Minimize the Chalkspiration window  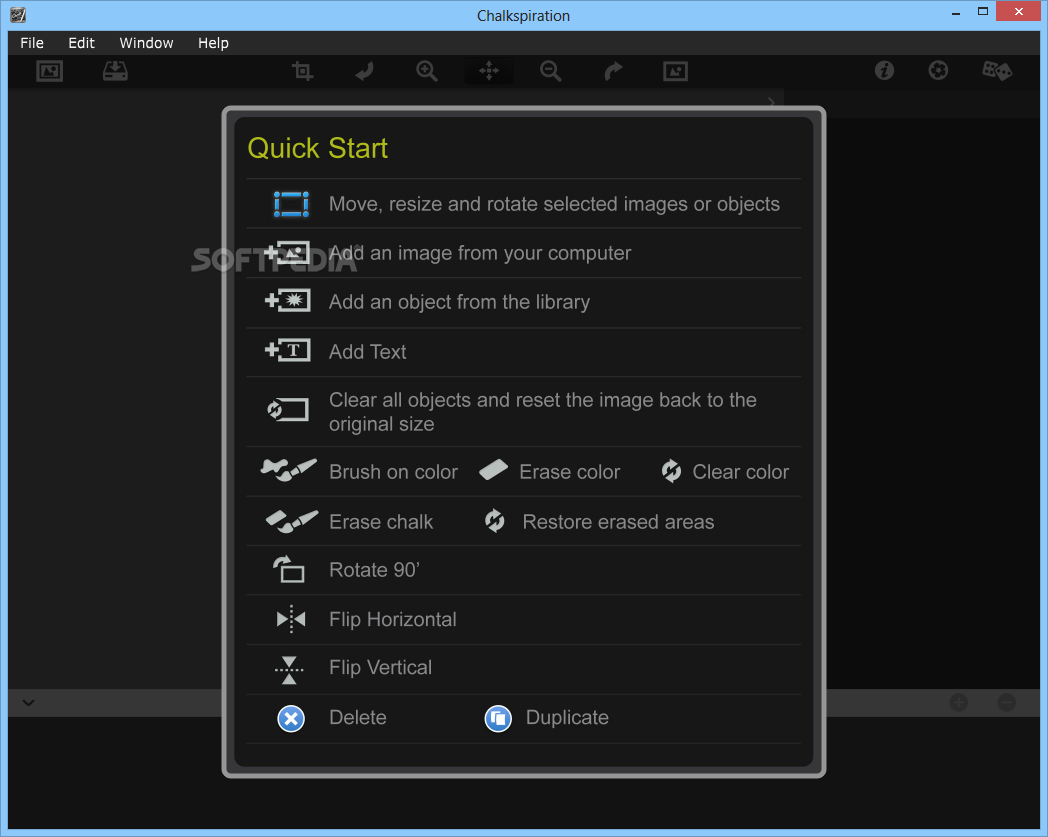coord(956,13)
